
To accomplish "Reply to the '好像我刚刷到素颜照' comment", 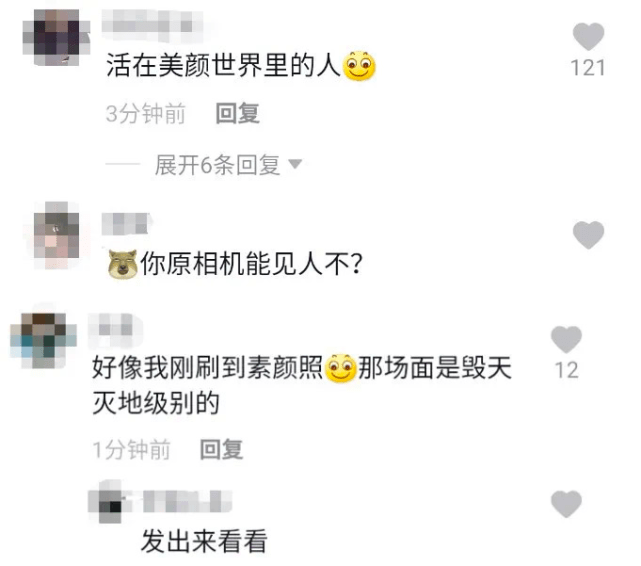I will [222, 450].
